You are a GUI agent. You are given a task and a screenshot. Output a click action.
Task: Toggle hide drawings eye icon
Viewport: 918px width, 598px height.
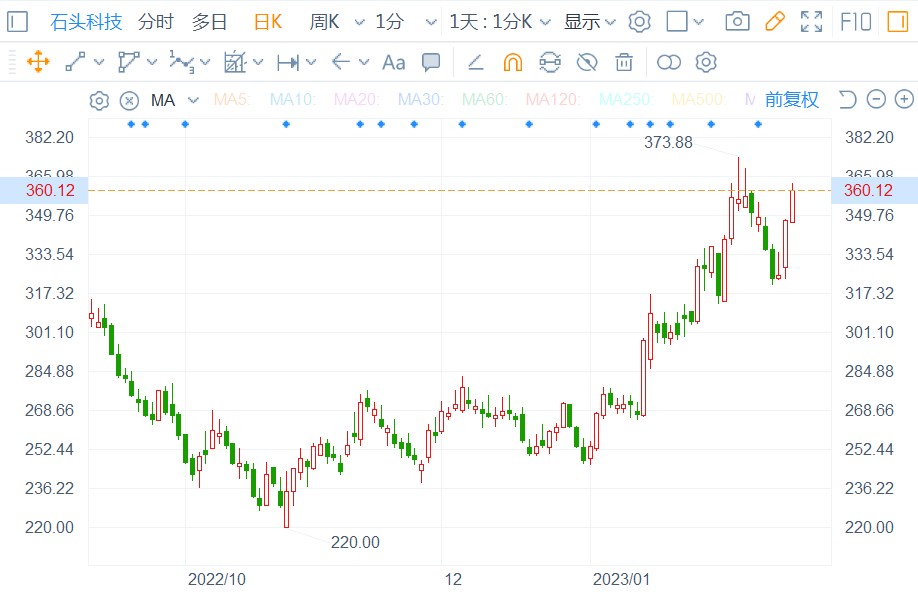click(x=587, y=62)
